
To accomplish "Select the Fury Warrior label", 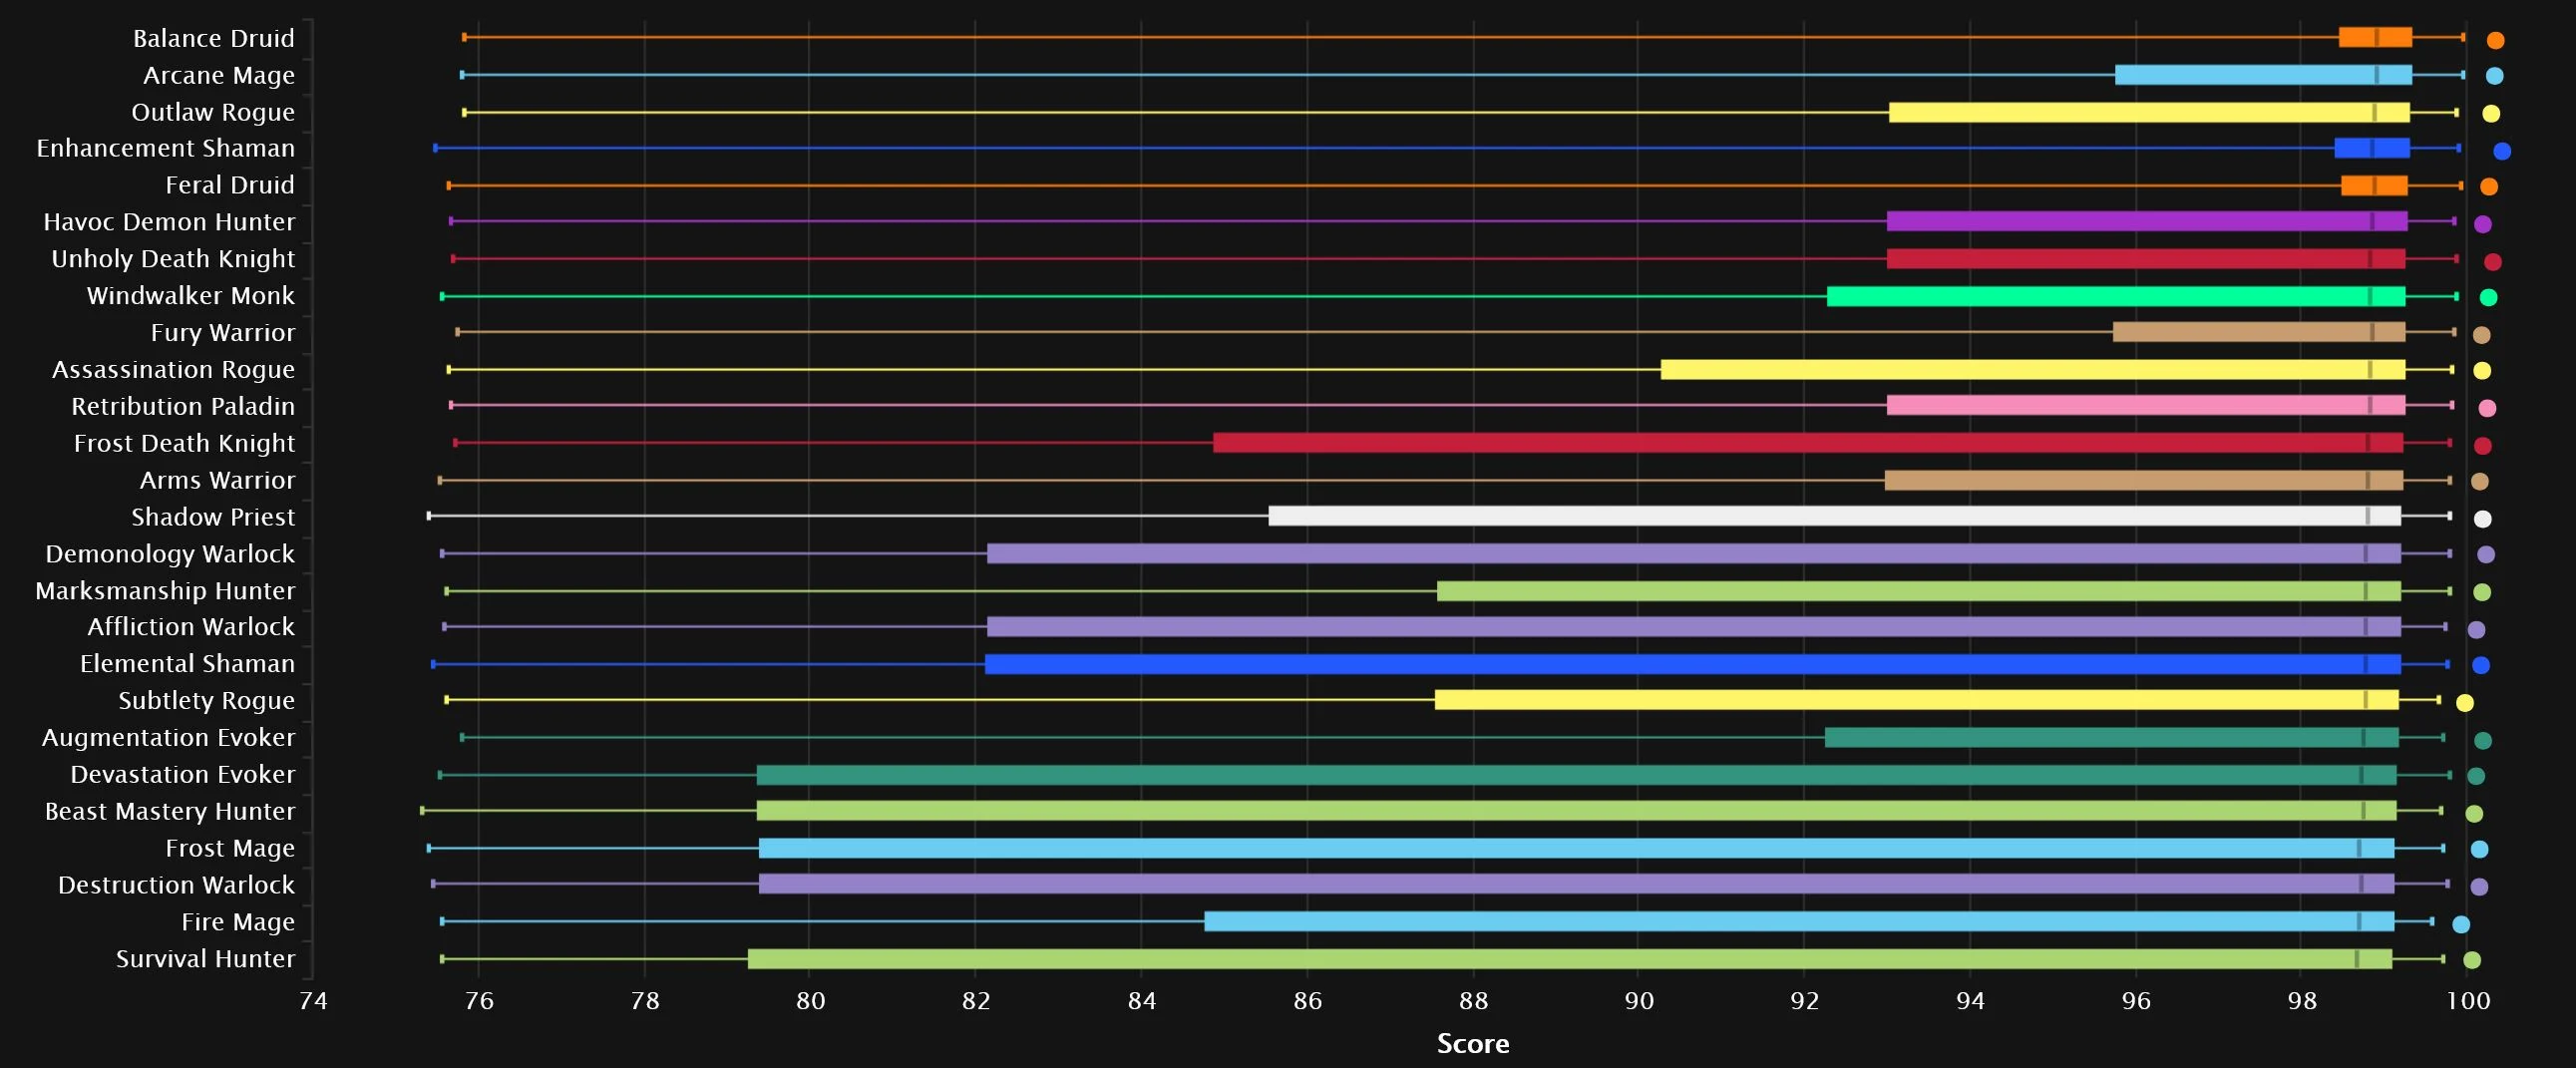I will [x=223, y=333].
